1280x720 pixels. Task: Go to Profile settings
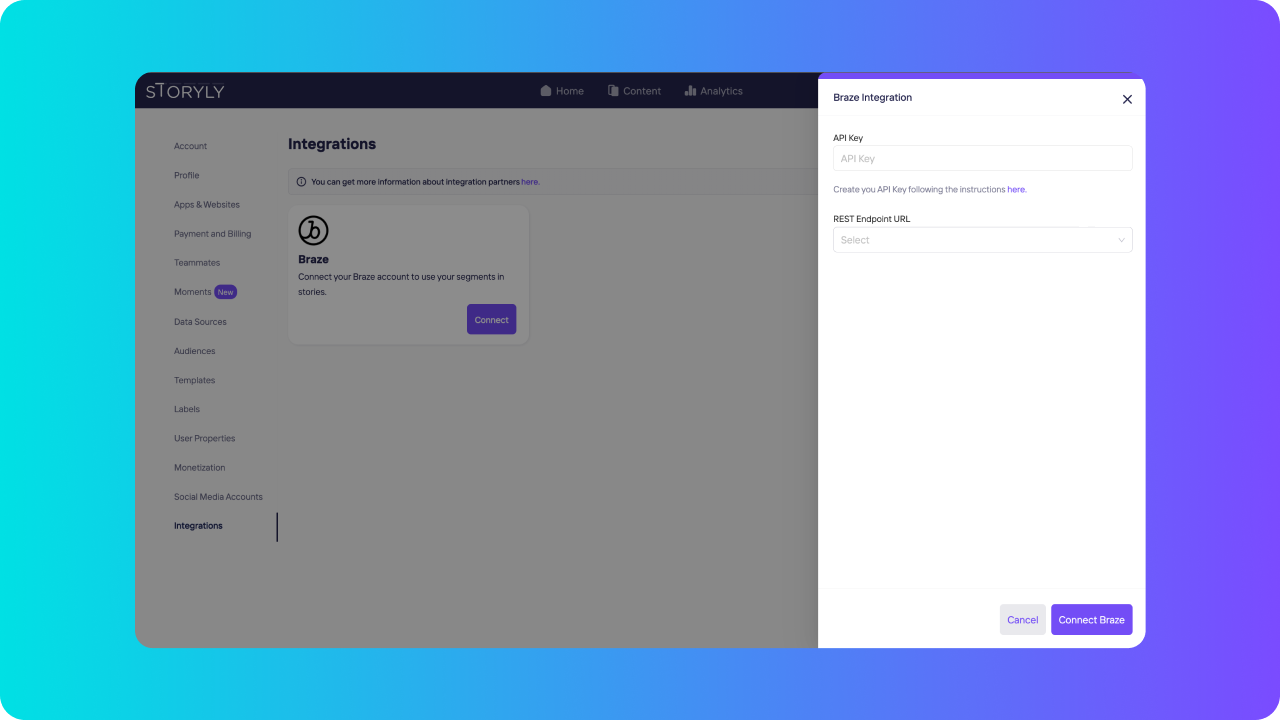pyautogui.click(x=186, y=175)
